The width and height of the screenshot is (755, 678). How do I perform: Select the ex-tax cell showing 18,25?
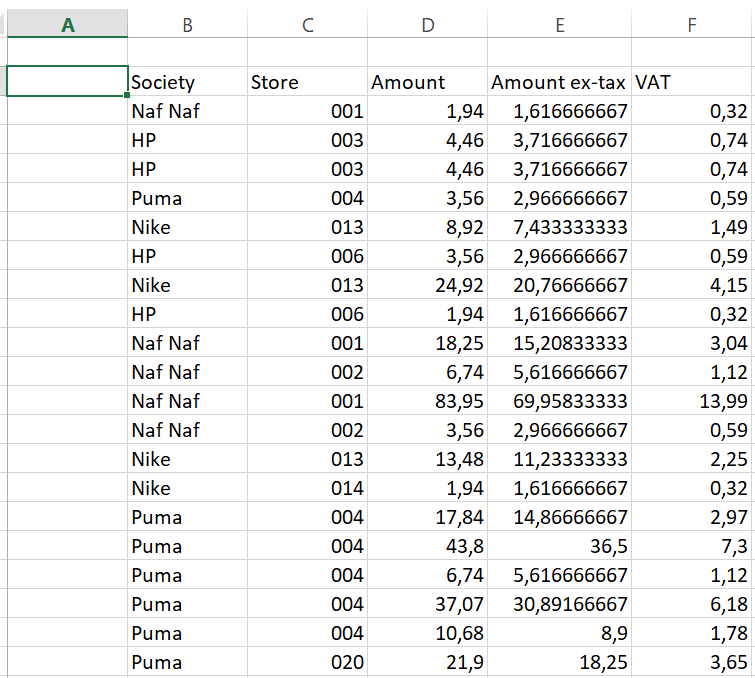pyautogui.click(x=559, y=662)
